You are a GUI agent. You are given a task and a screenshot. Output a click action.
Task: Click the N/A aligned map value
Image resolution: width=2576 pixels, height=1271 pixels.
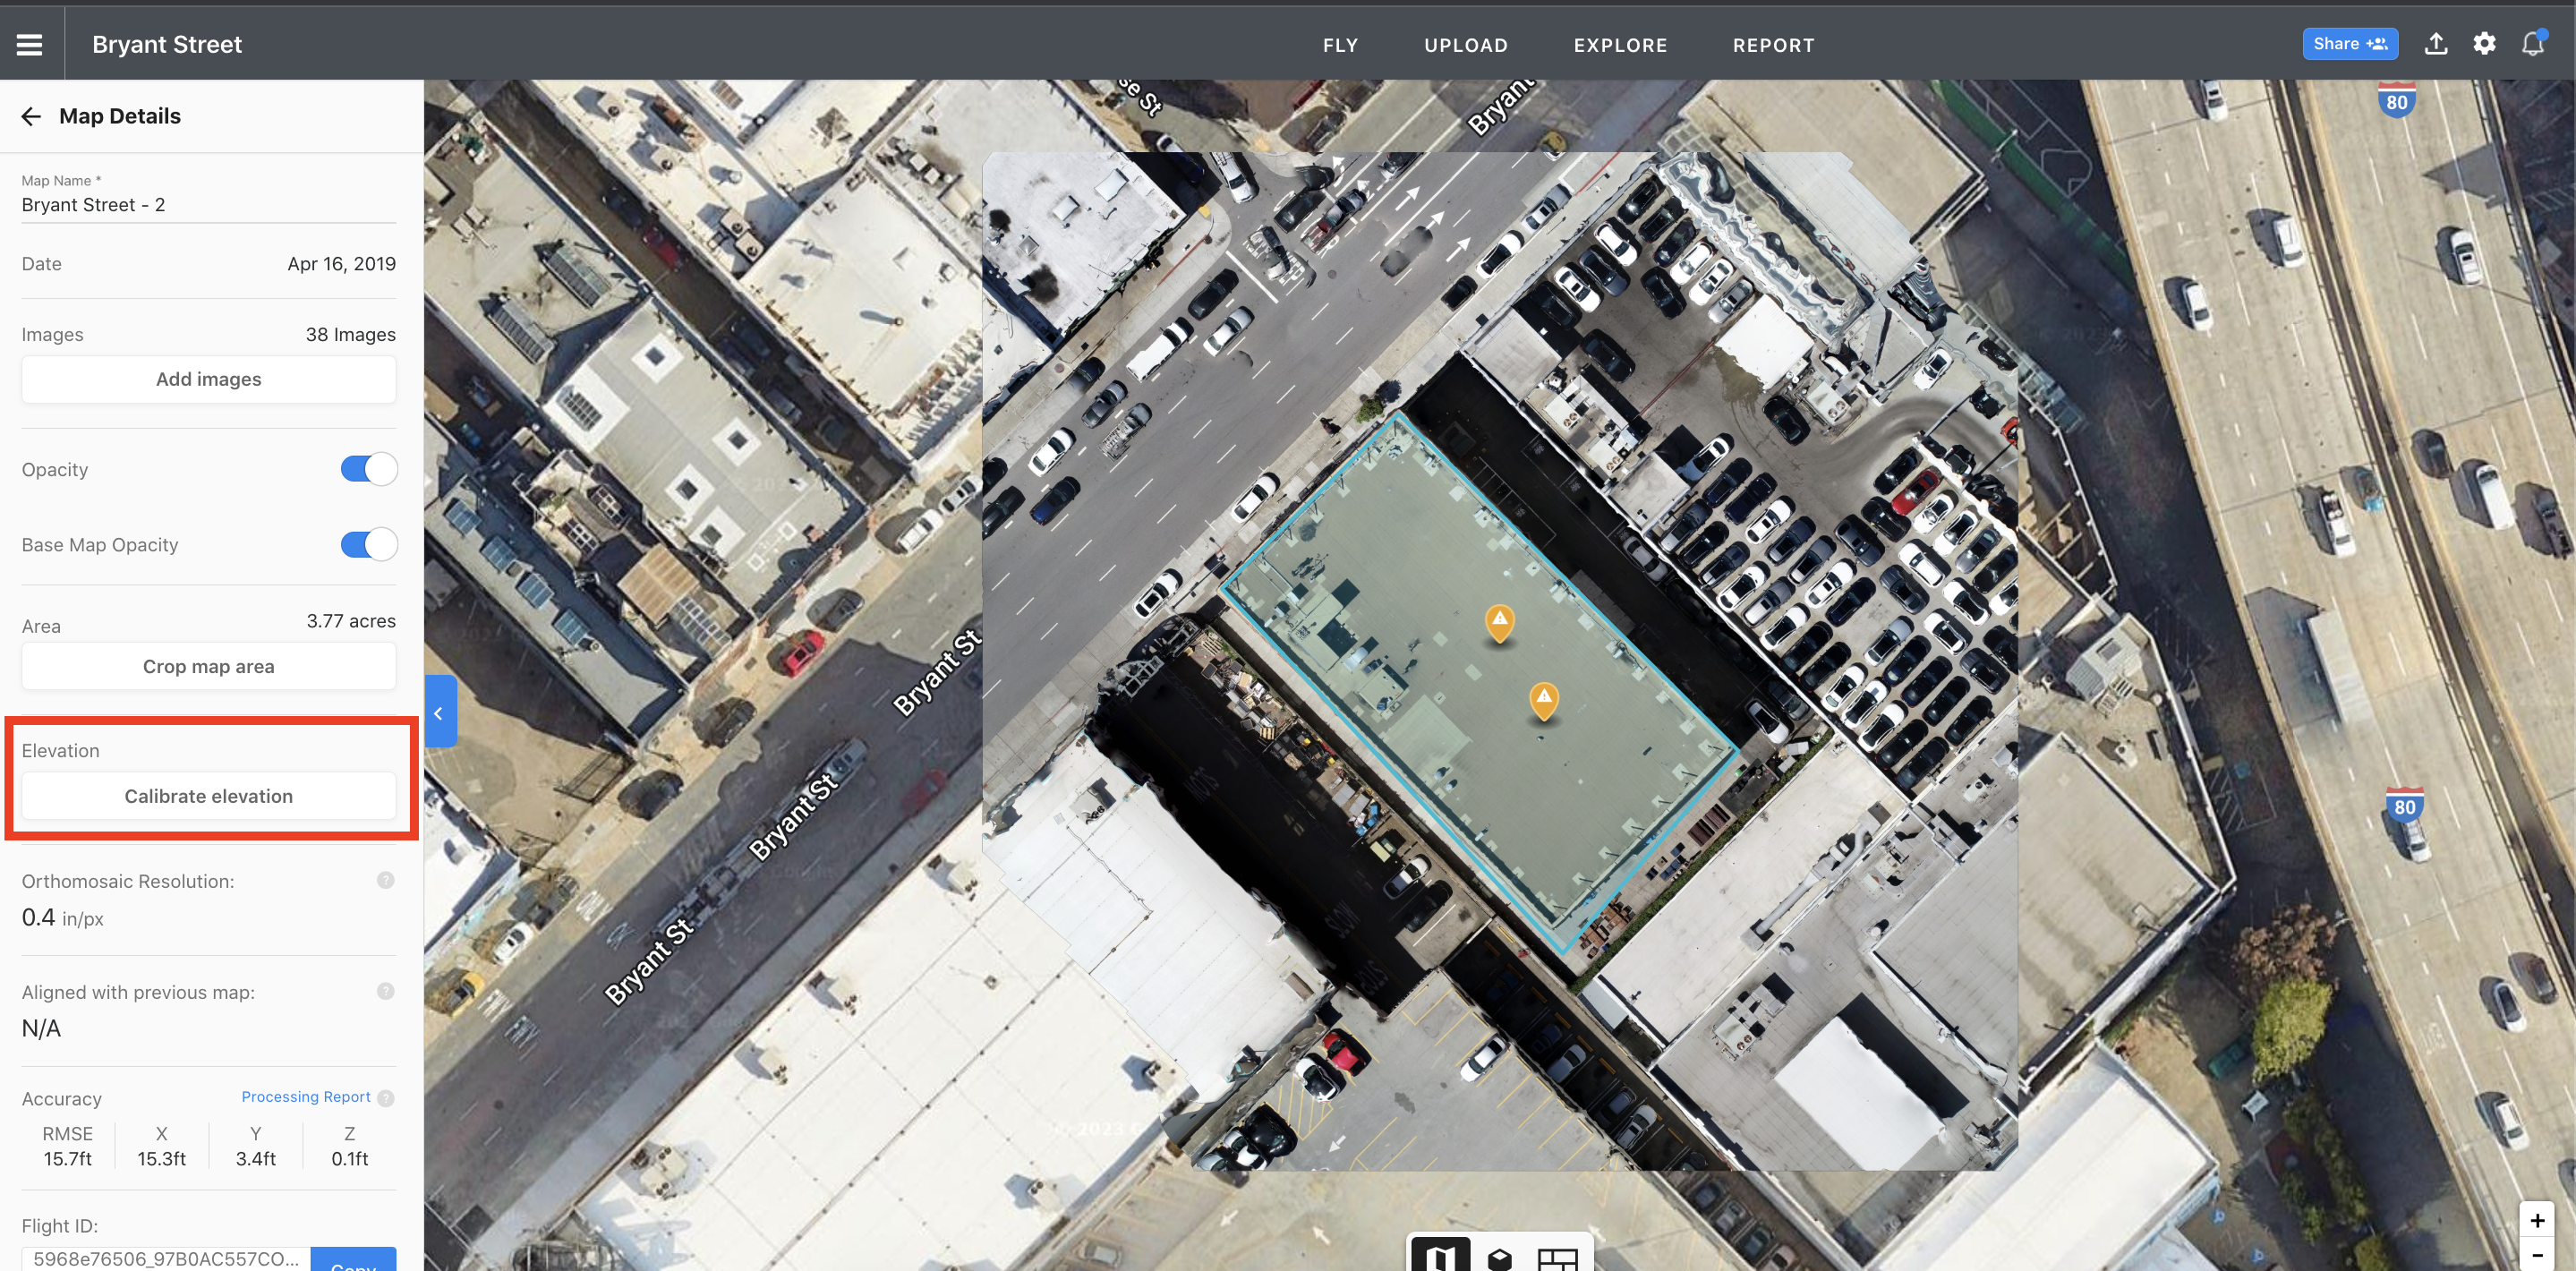click(41, 1029)
